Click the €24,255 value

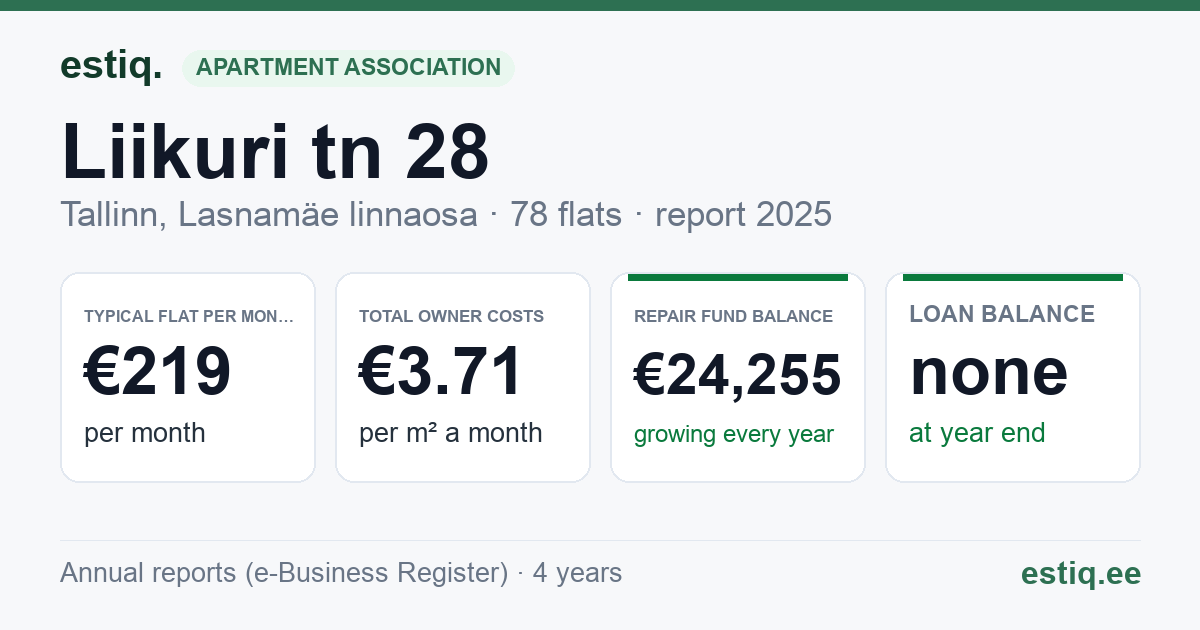pyautogui.click(x=738, y=376)
